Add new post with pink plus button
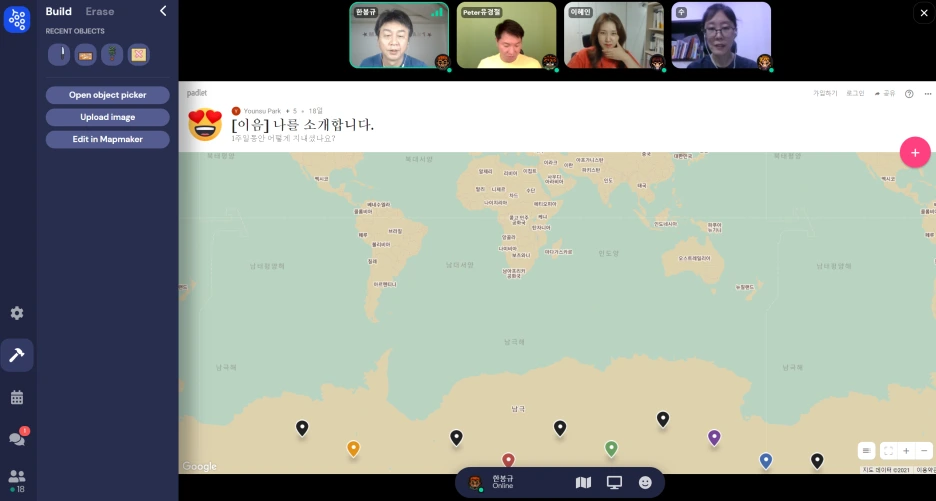Screen dimensions: 936x501 [x=915, y=153]
